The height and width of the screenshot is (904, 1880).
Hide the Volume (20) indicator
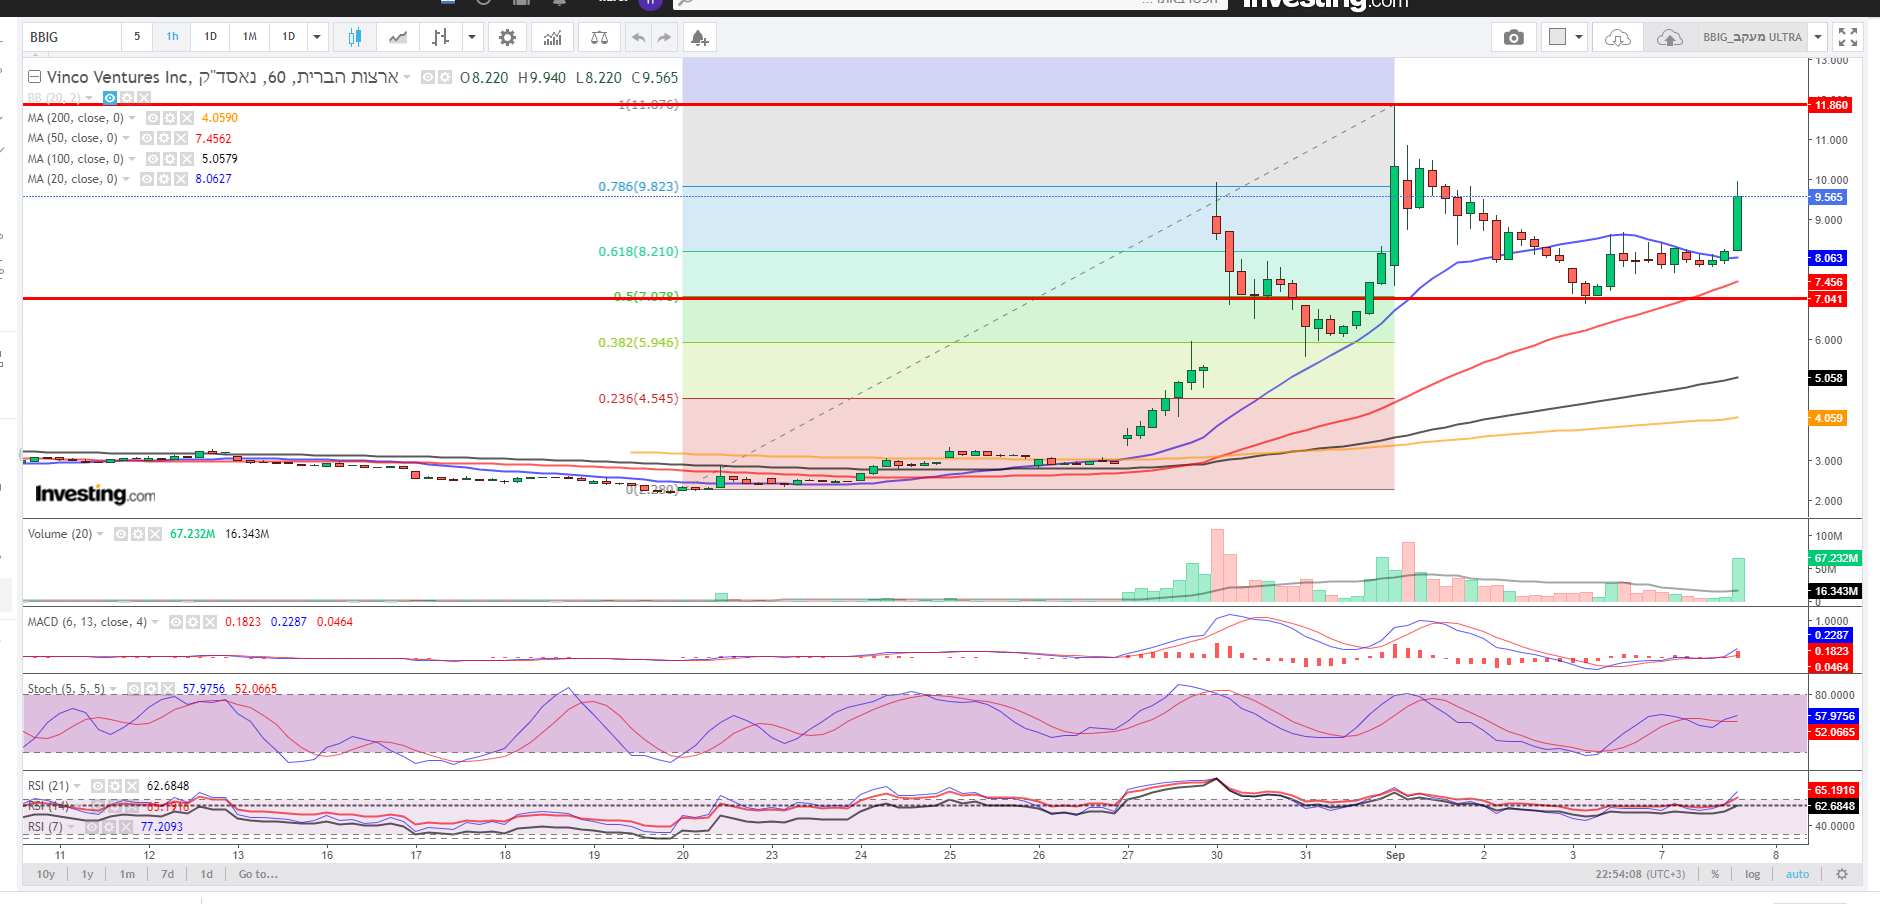[121, 534]
